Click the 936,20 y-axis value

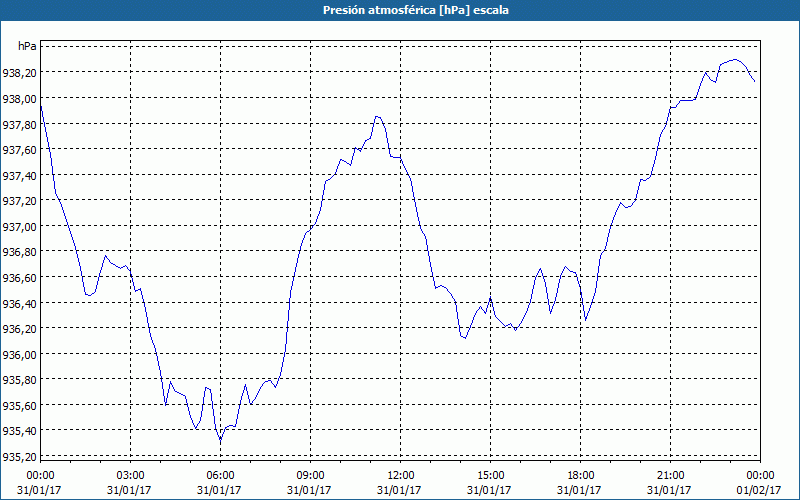(x=19, y=329)
